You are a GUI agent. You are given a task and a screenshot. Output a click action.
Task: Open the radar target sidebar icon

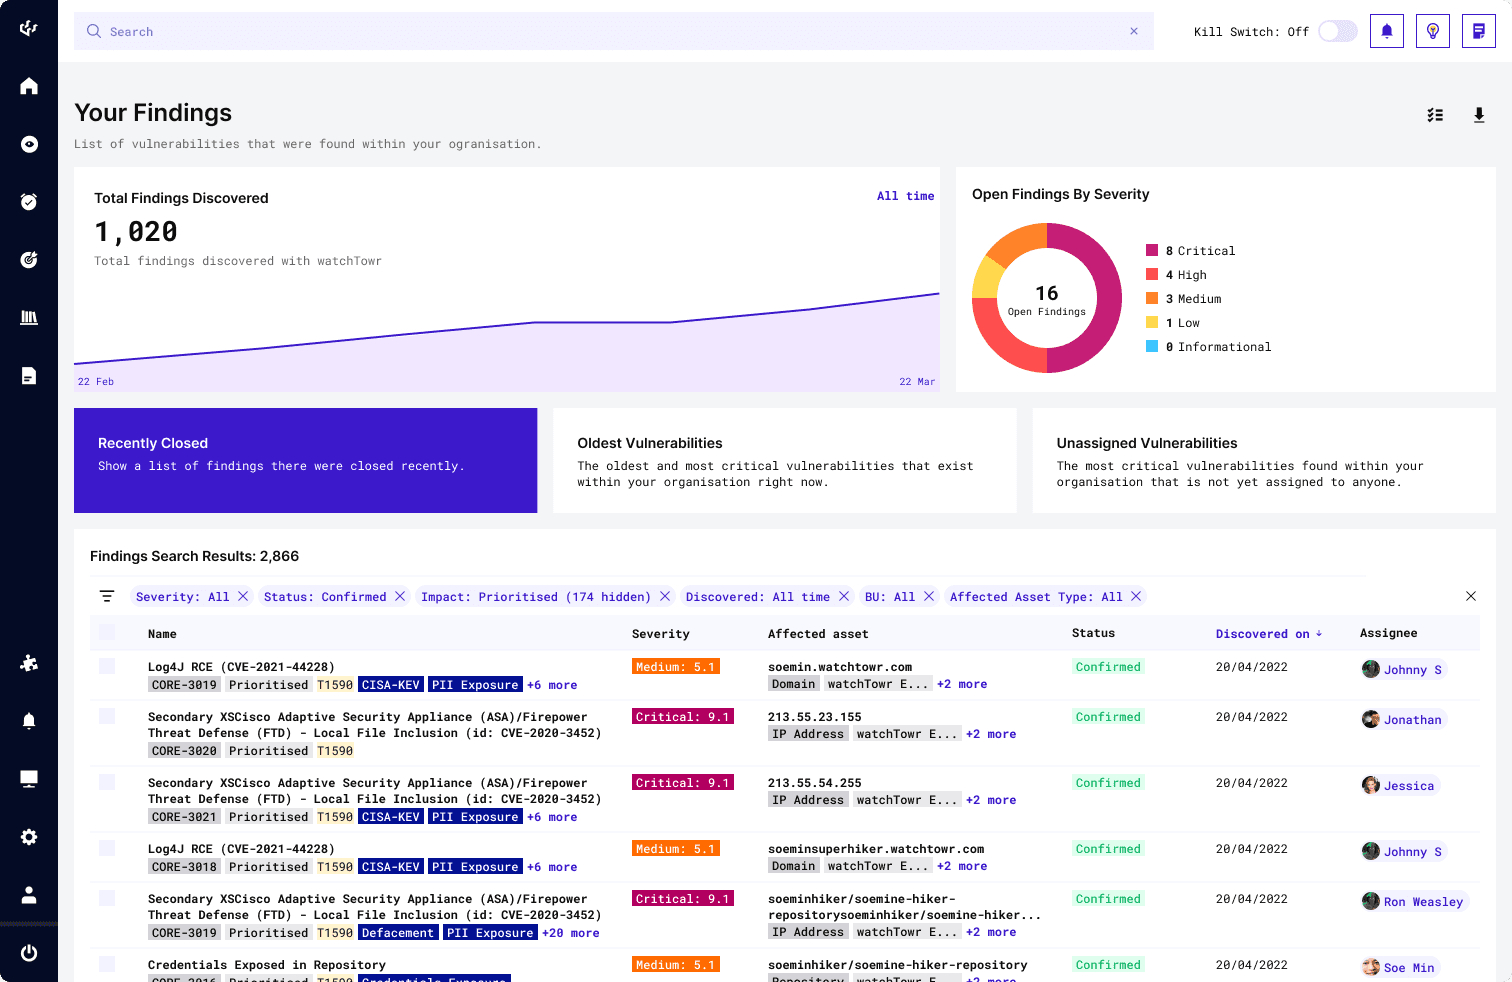(29, 260)
